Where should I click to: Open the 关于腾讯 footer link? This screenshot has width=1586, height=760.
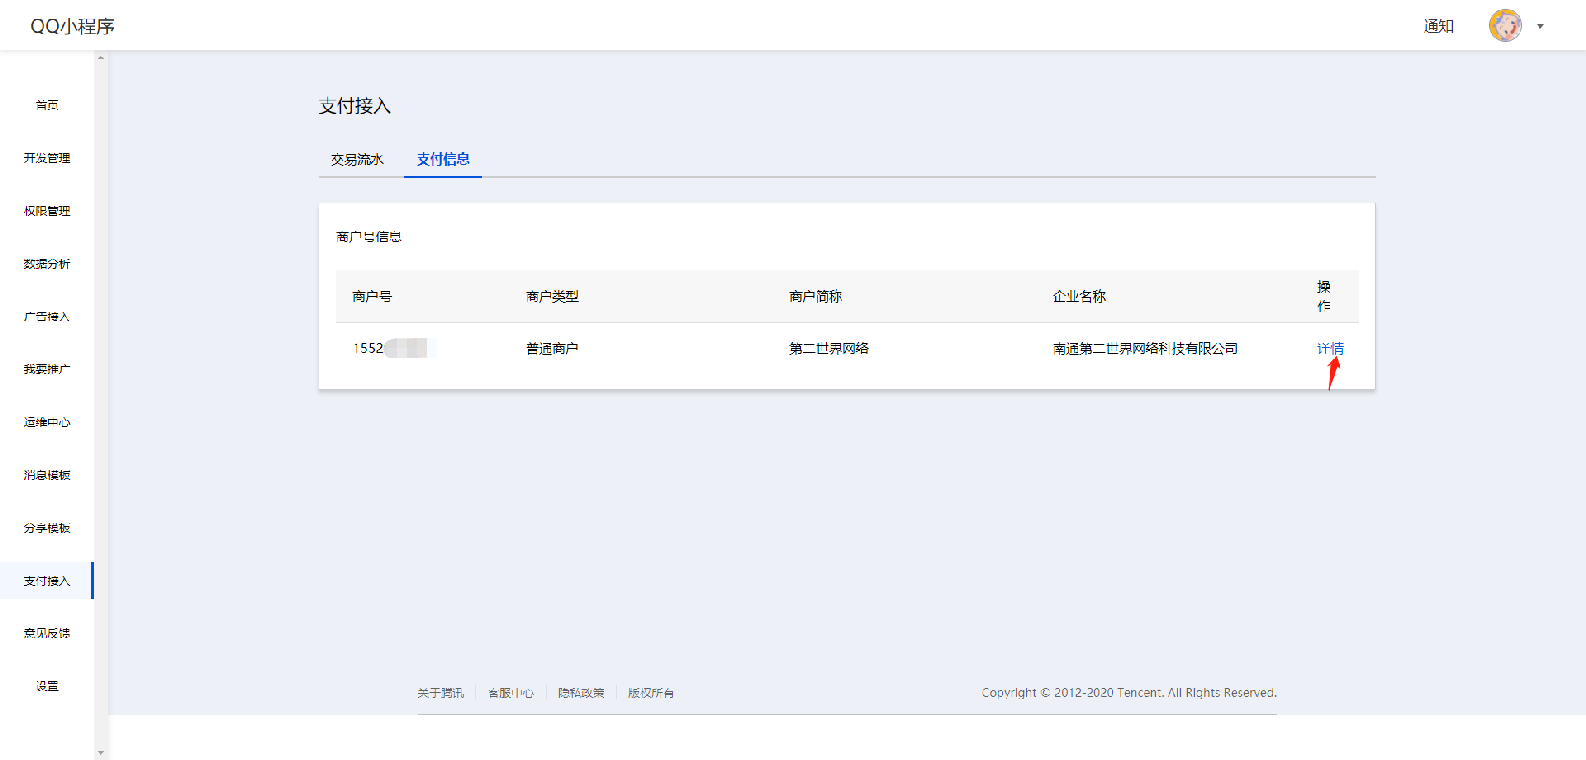[440, 693]
